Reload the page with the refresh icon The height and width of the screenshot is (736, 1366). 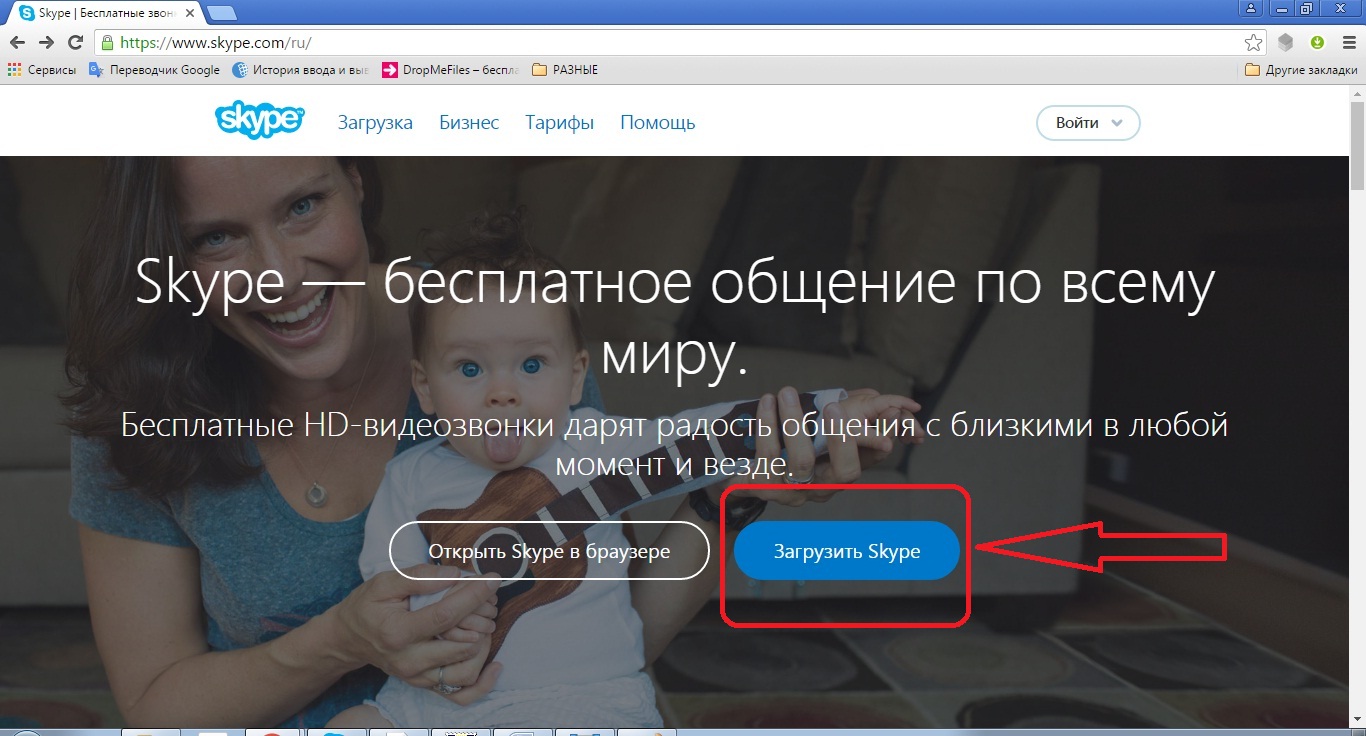click(x=75, y=43)
